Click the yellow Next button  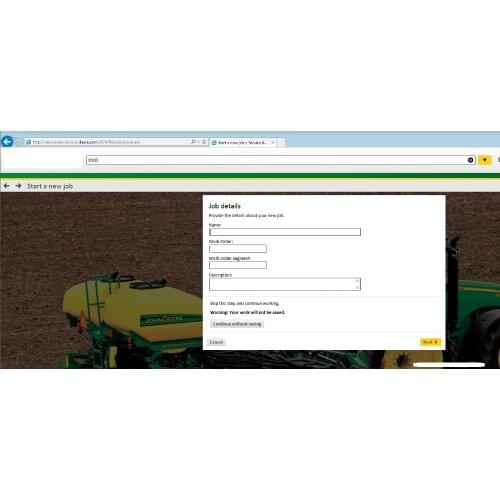(x=430, y=342)
